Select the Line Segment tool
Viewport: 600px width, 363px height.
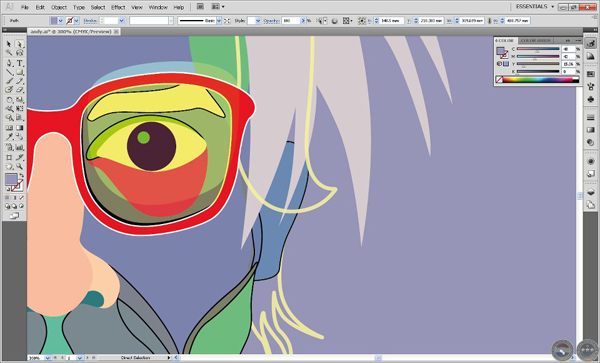(x=9, y=72)
